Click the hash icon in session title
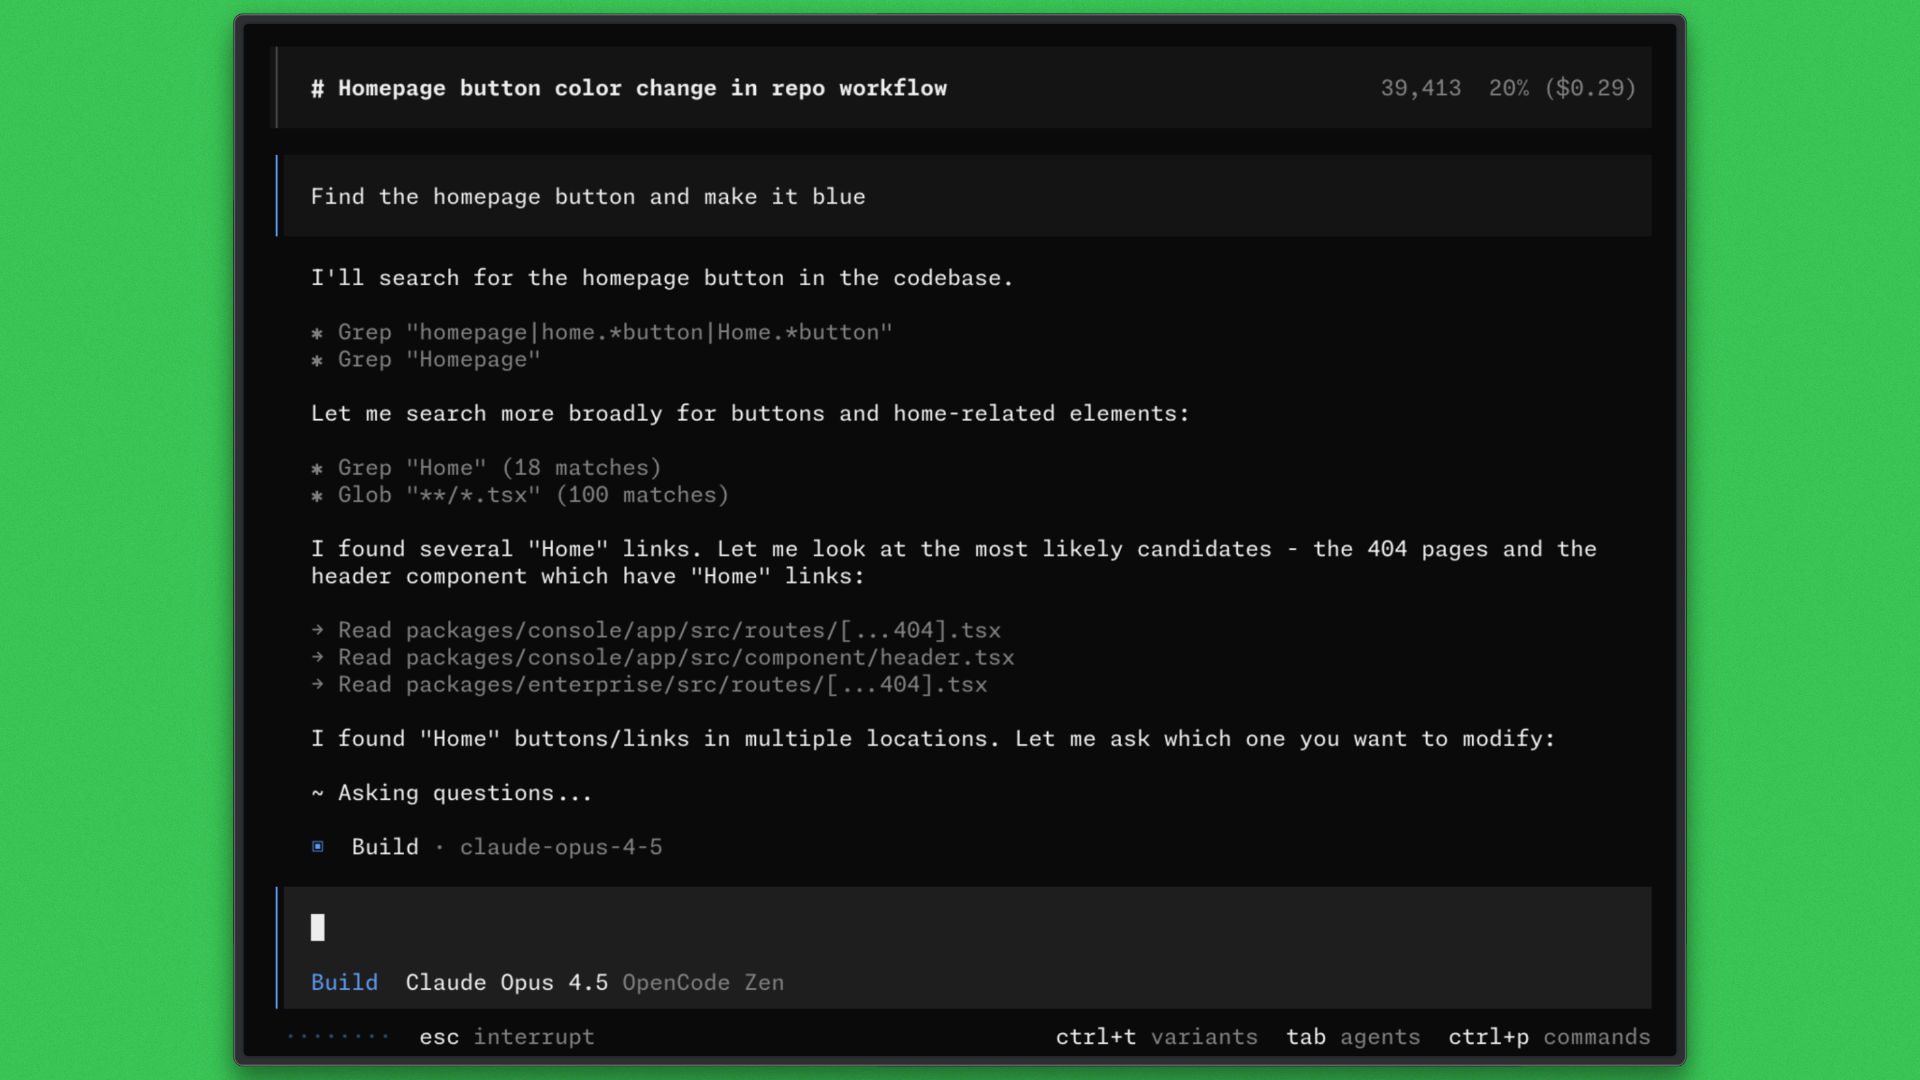 (x=317, y=88)
